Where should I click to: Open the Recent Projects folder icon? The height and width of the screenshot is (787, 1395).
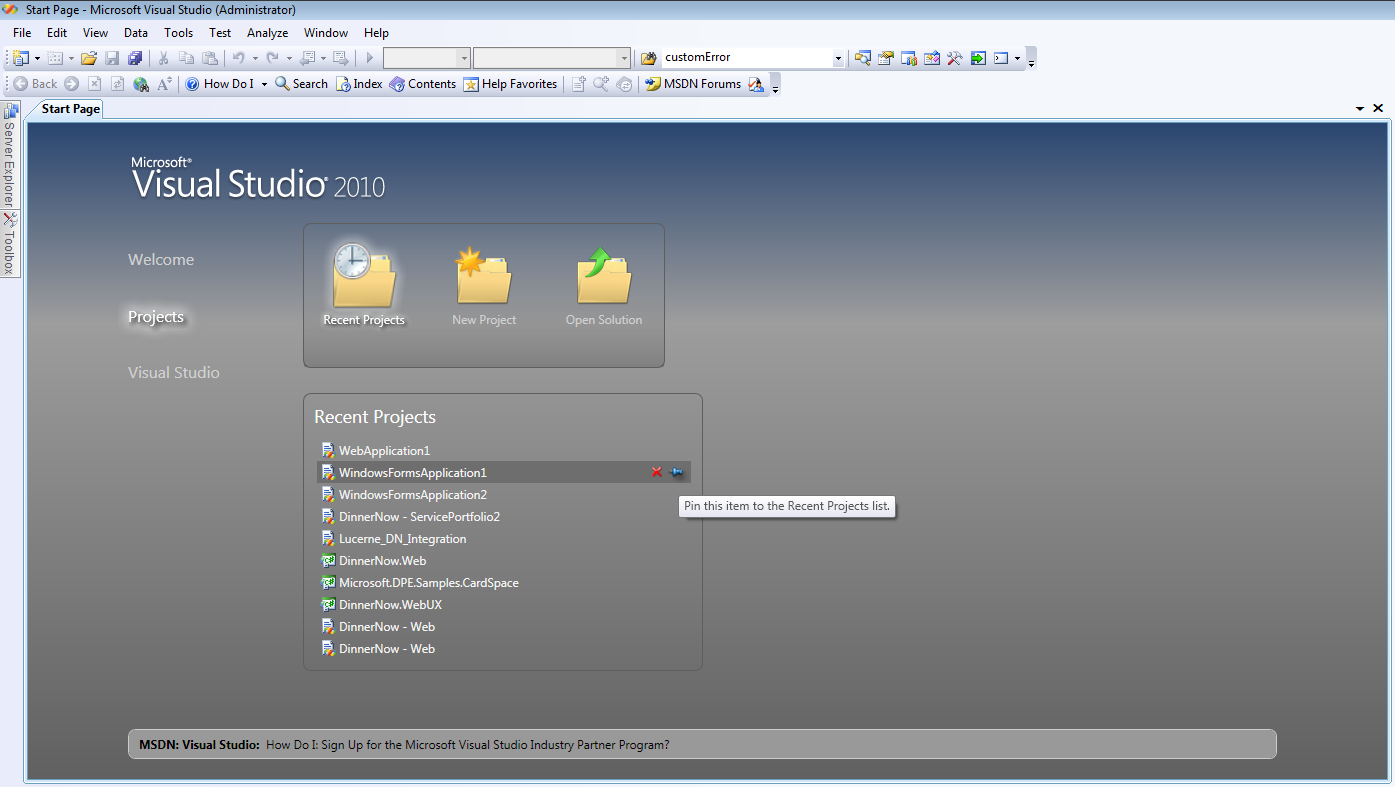point(364,276)
